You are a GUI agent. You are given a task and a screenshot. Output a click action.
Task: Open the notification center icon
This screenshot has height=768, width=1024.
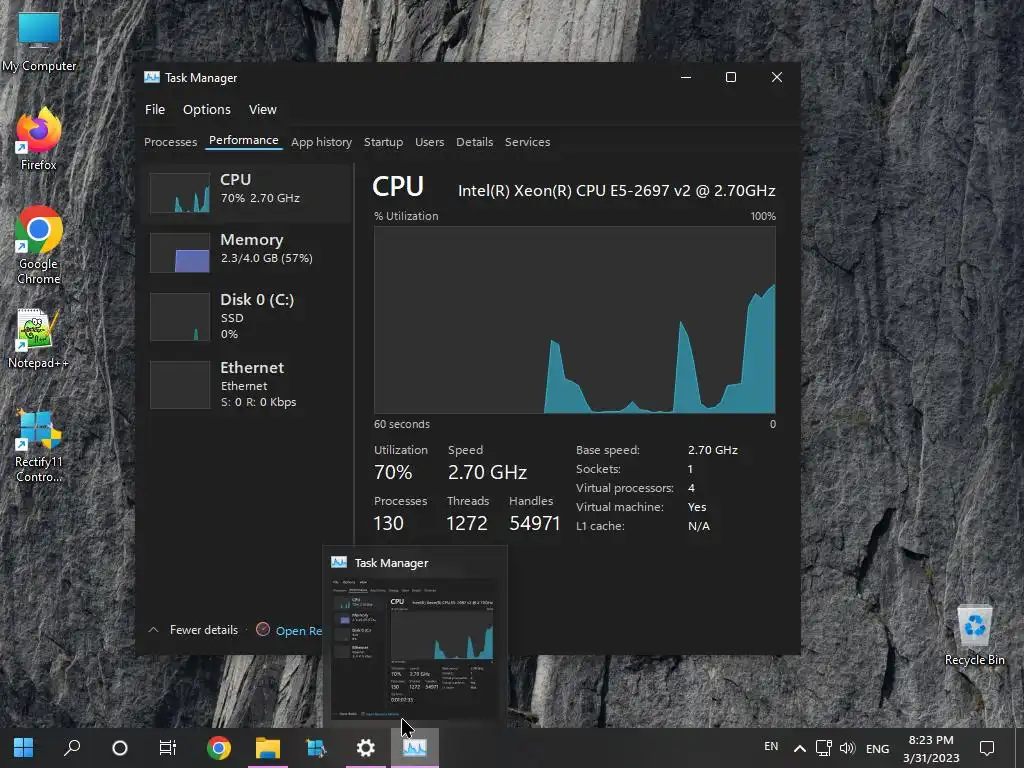987,748
